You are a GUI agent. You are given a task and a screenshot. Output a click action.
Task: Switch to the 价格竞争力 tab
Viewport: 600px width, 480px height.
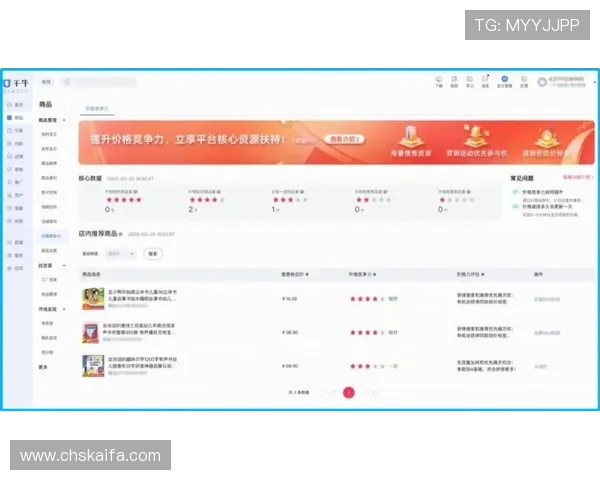coord(97,109)
